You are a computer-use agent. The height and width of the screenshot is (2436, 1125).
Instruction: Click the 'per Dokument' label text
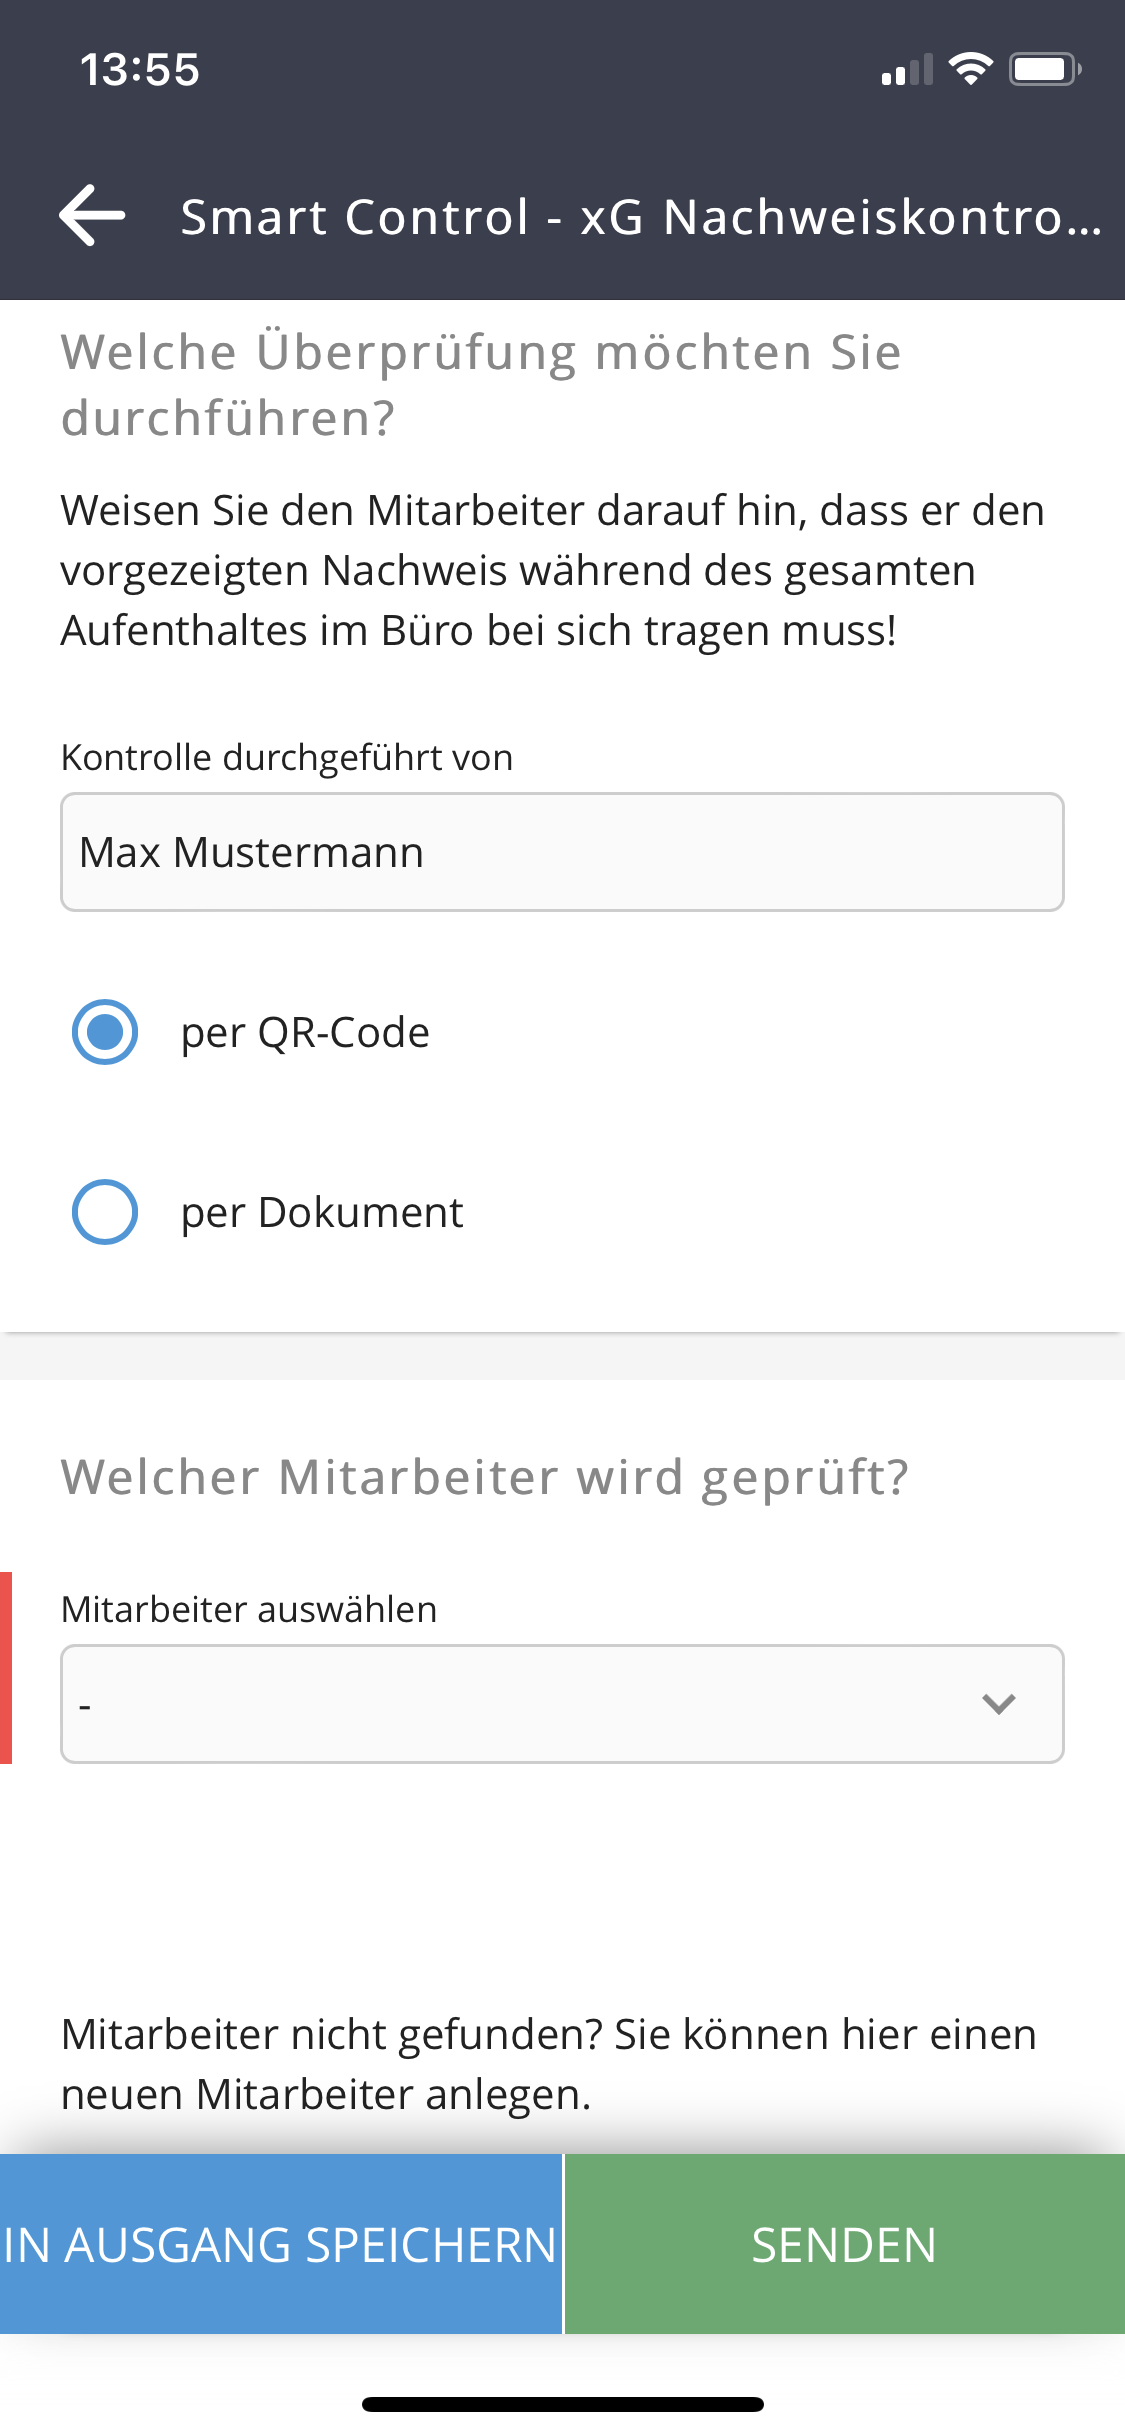point(322,1212)
